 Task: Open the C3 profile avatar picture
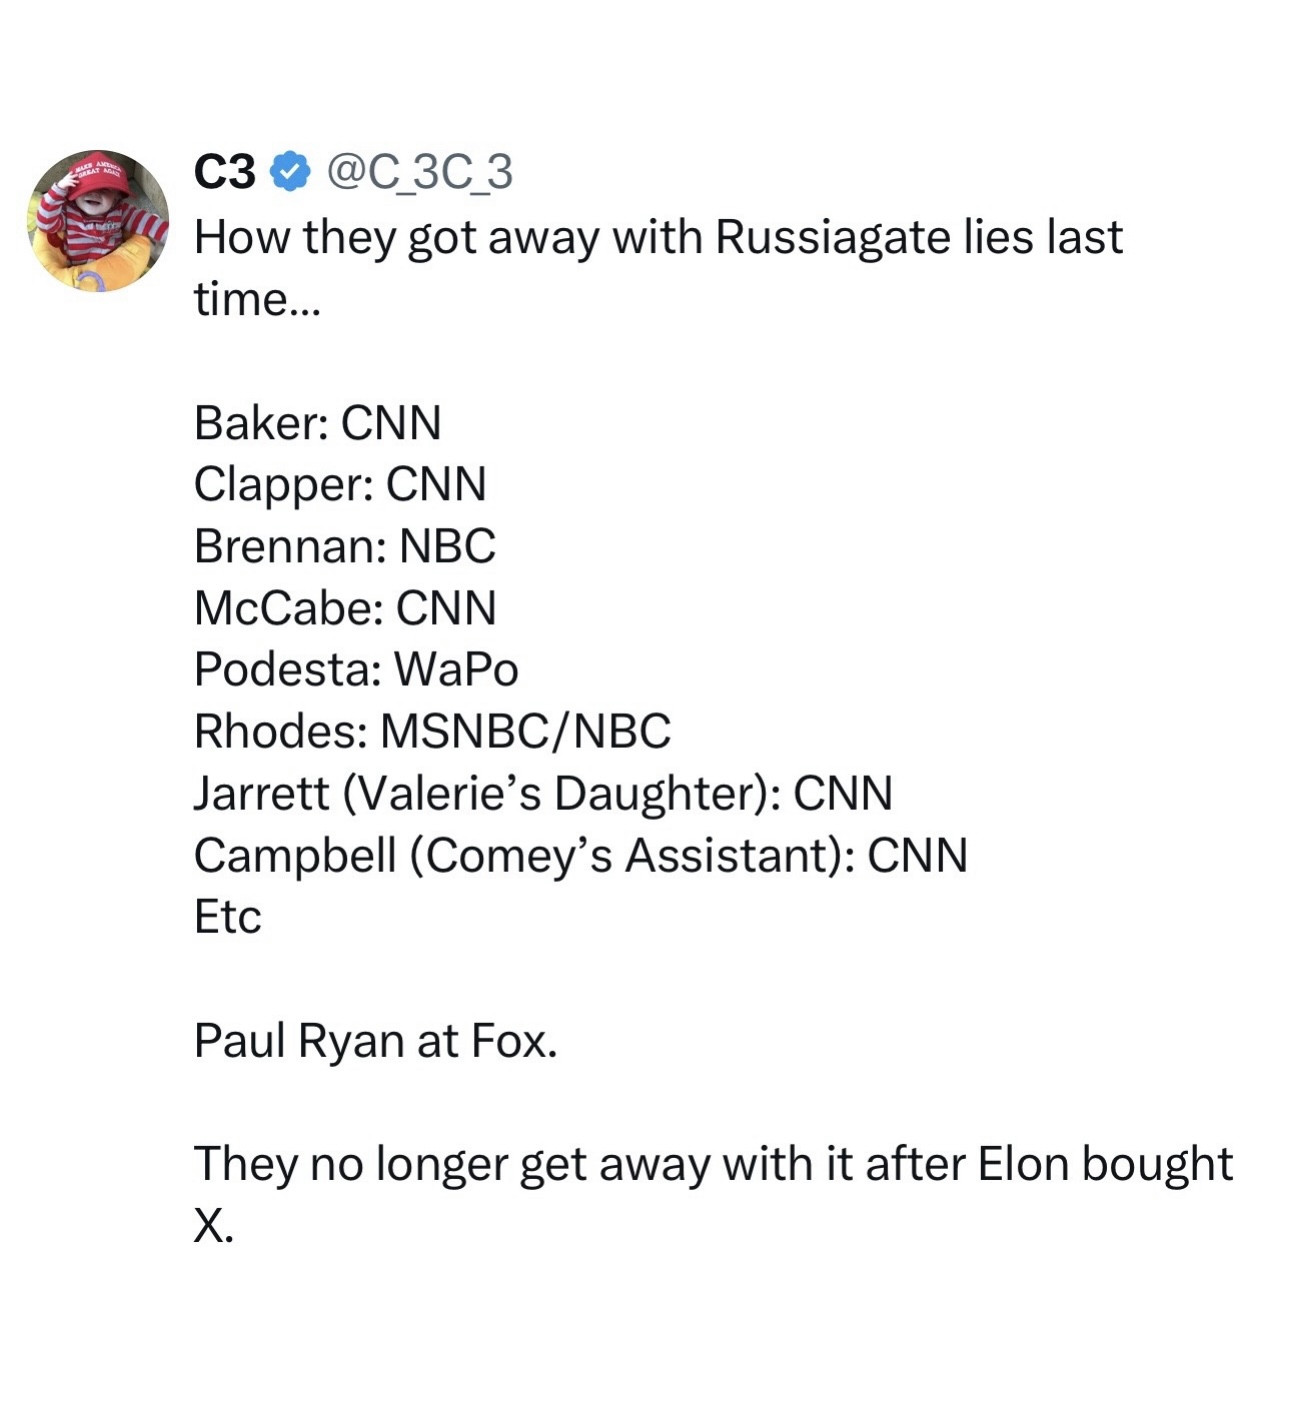coord(98,221)
